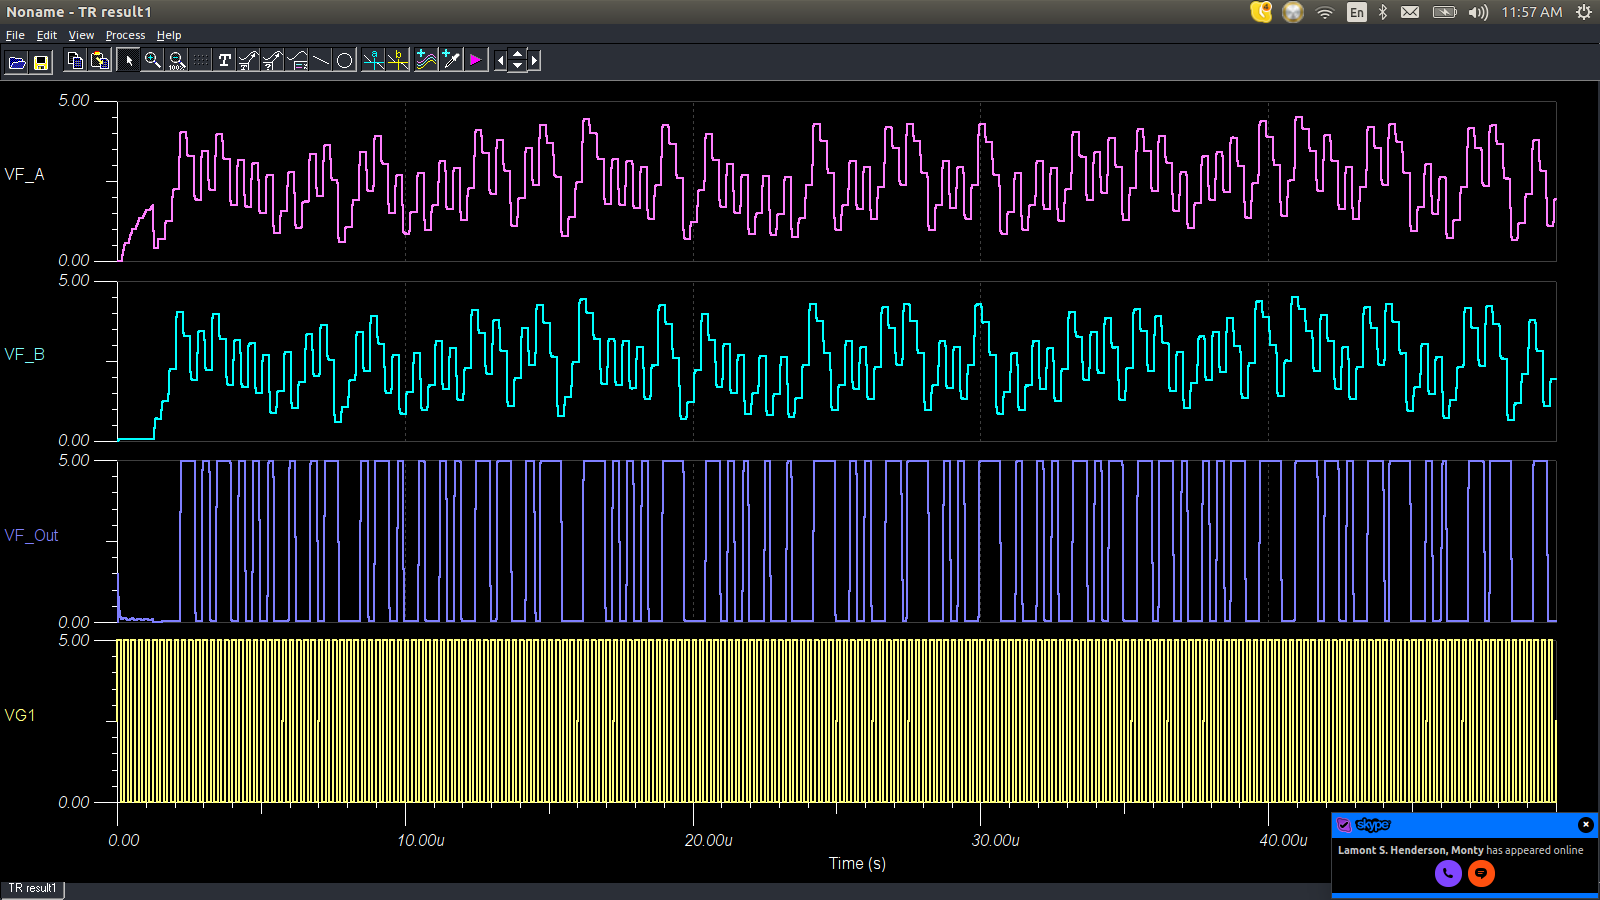
Task: Switch to the TR result1 tab
Action: (31, 888)
